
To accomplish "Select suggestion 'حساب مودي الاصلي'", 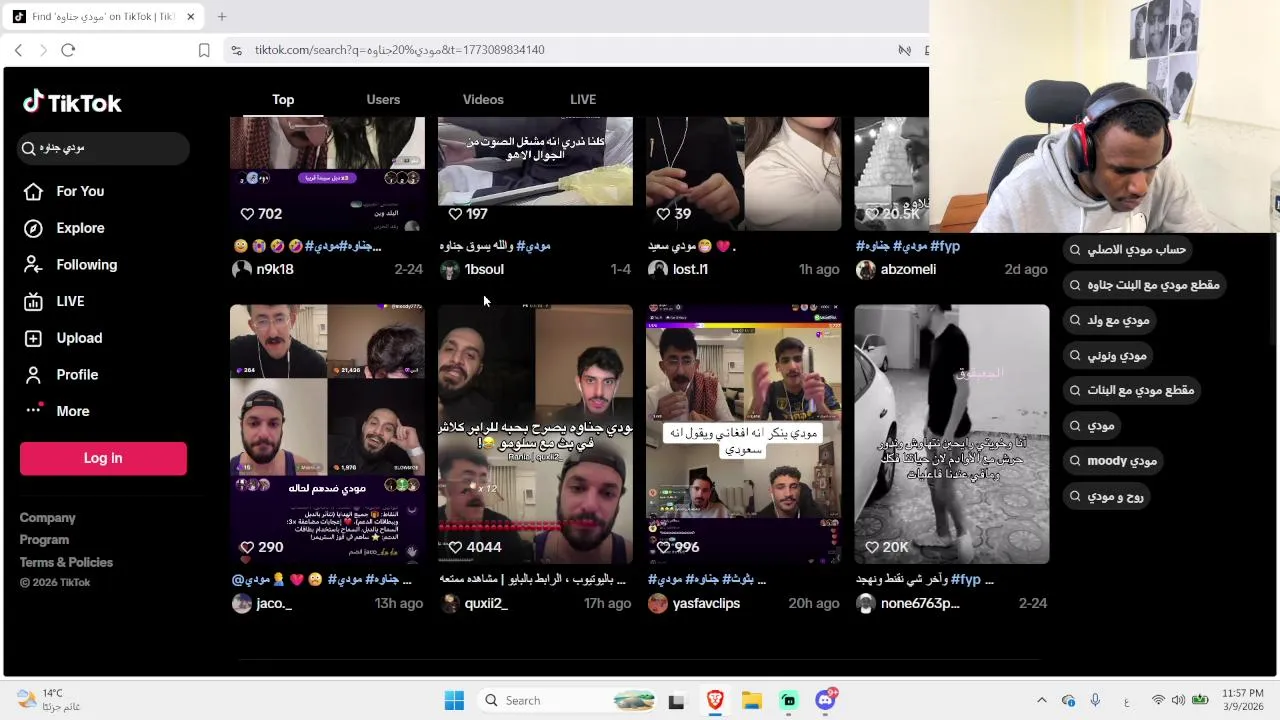I will [x=1127, y=250].
